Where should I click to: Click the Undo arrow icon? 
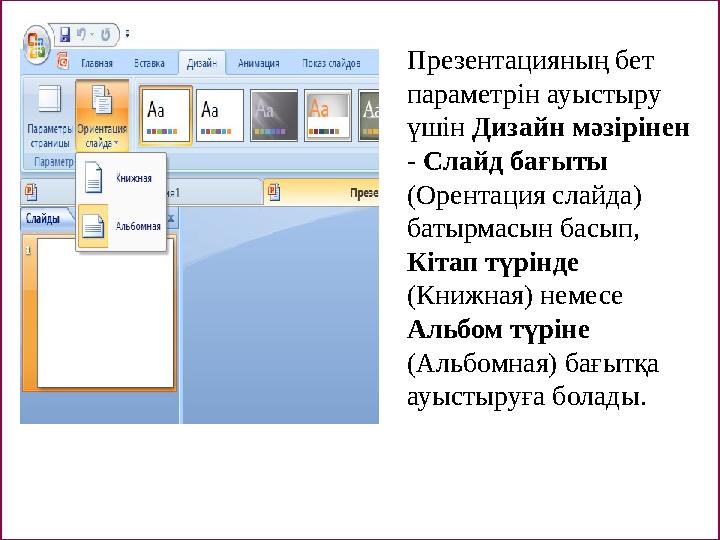[x=81, y=34]
